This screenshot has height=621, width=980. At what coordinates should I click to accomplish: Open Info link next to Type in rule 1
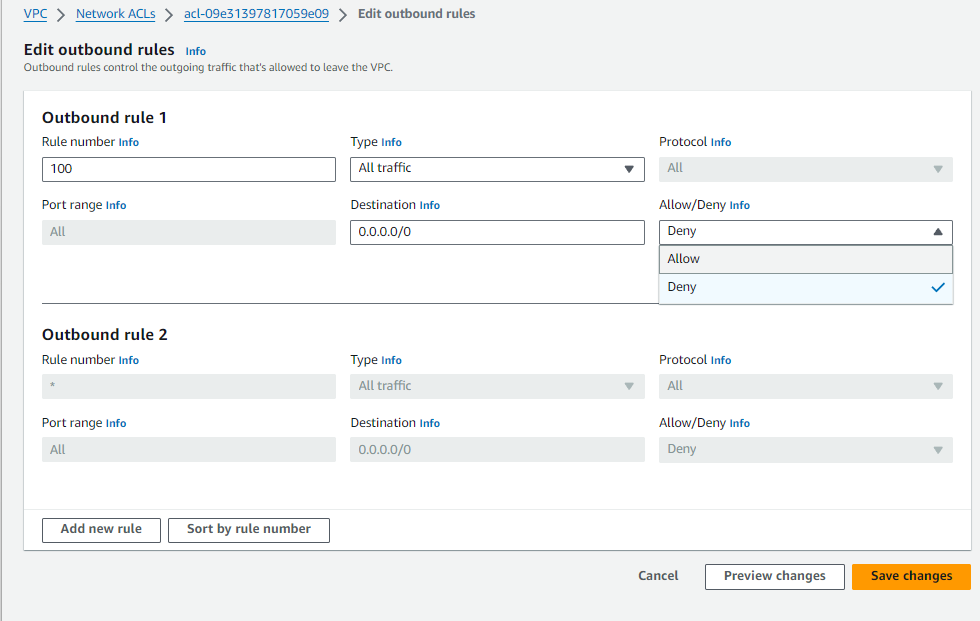(391, 142)
